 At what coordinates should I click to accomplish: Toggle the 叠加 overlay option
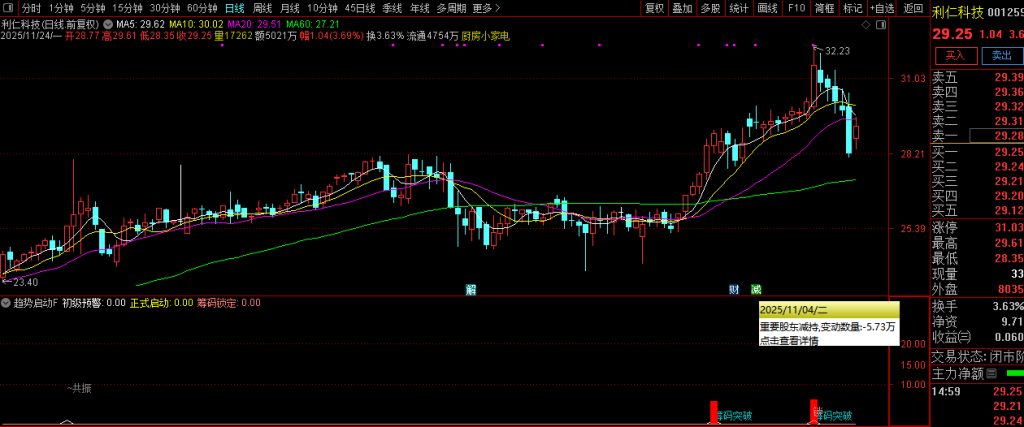[682, 8]
